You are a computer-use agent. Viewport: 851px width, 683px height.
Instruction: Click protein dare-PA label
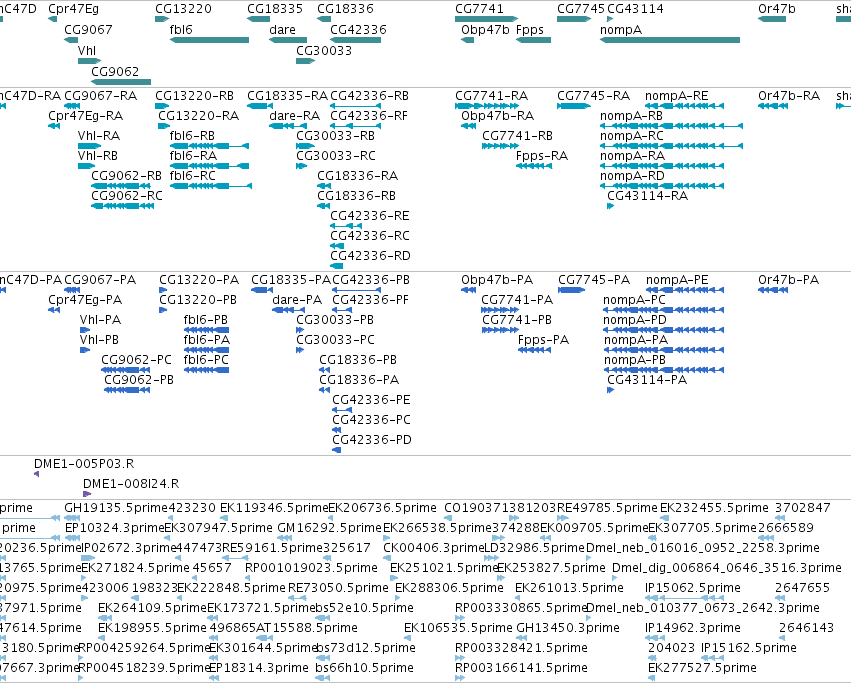[x=297, y=300]
